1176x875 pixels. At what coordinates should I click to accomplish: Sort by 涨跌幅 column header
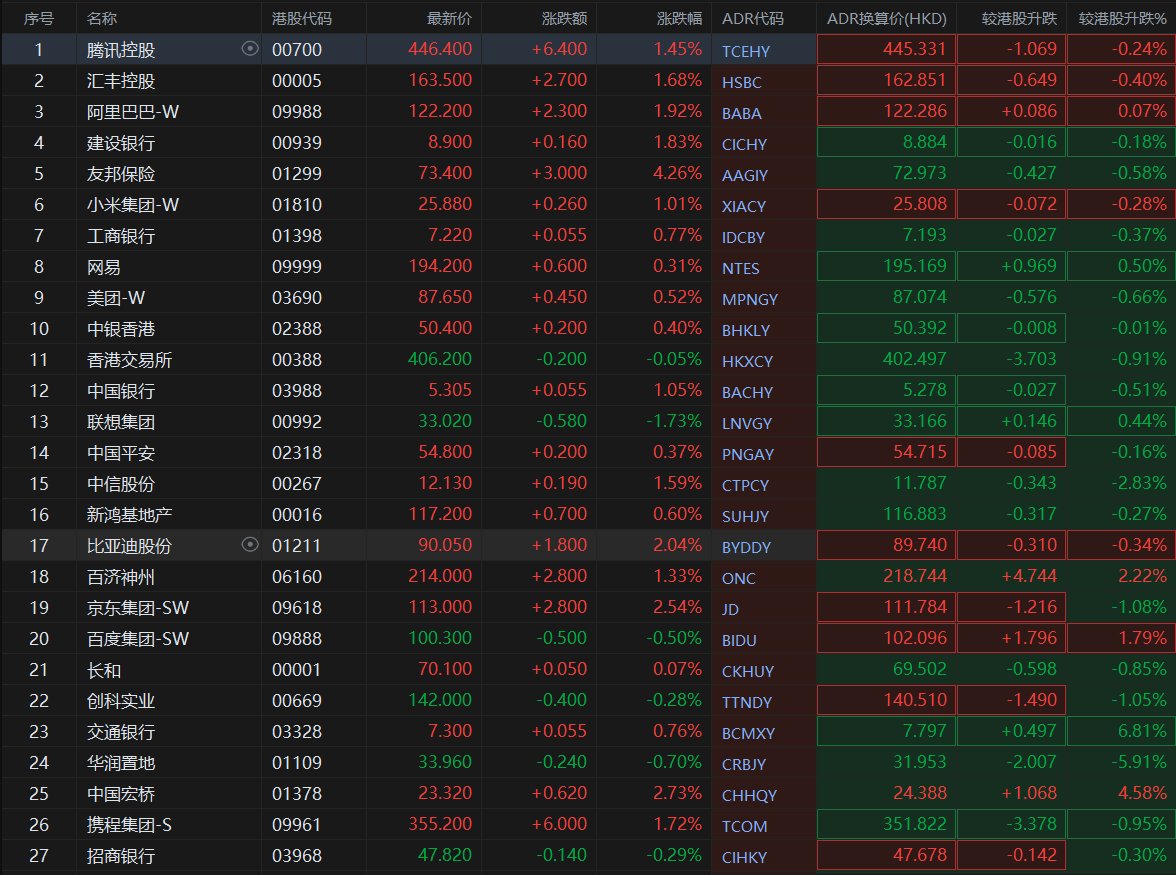click(679, 18)
